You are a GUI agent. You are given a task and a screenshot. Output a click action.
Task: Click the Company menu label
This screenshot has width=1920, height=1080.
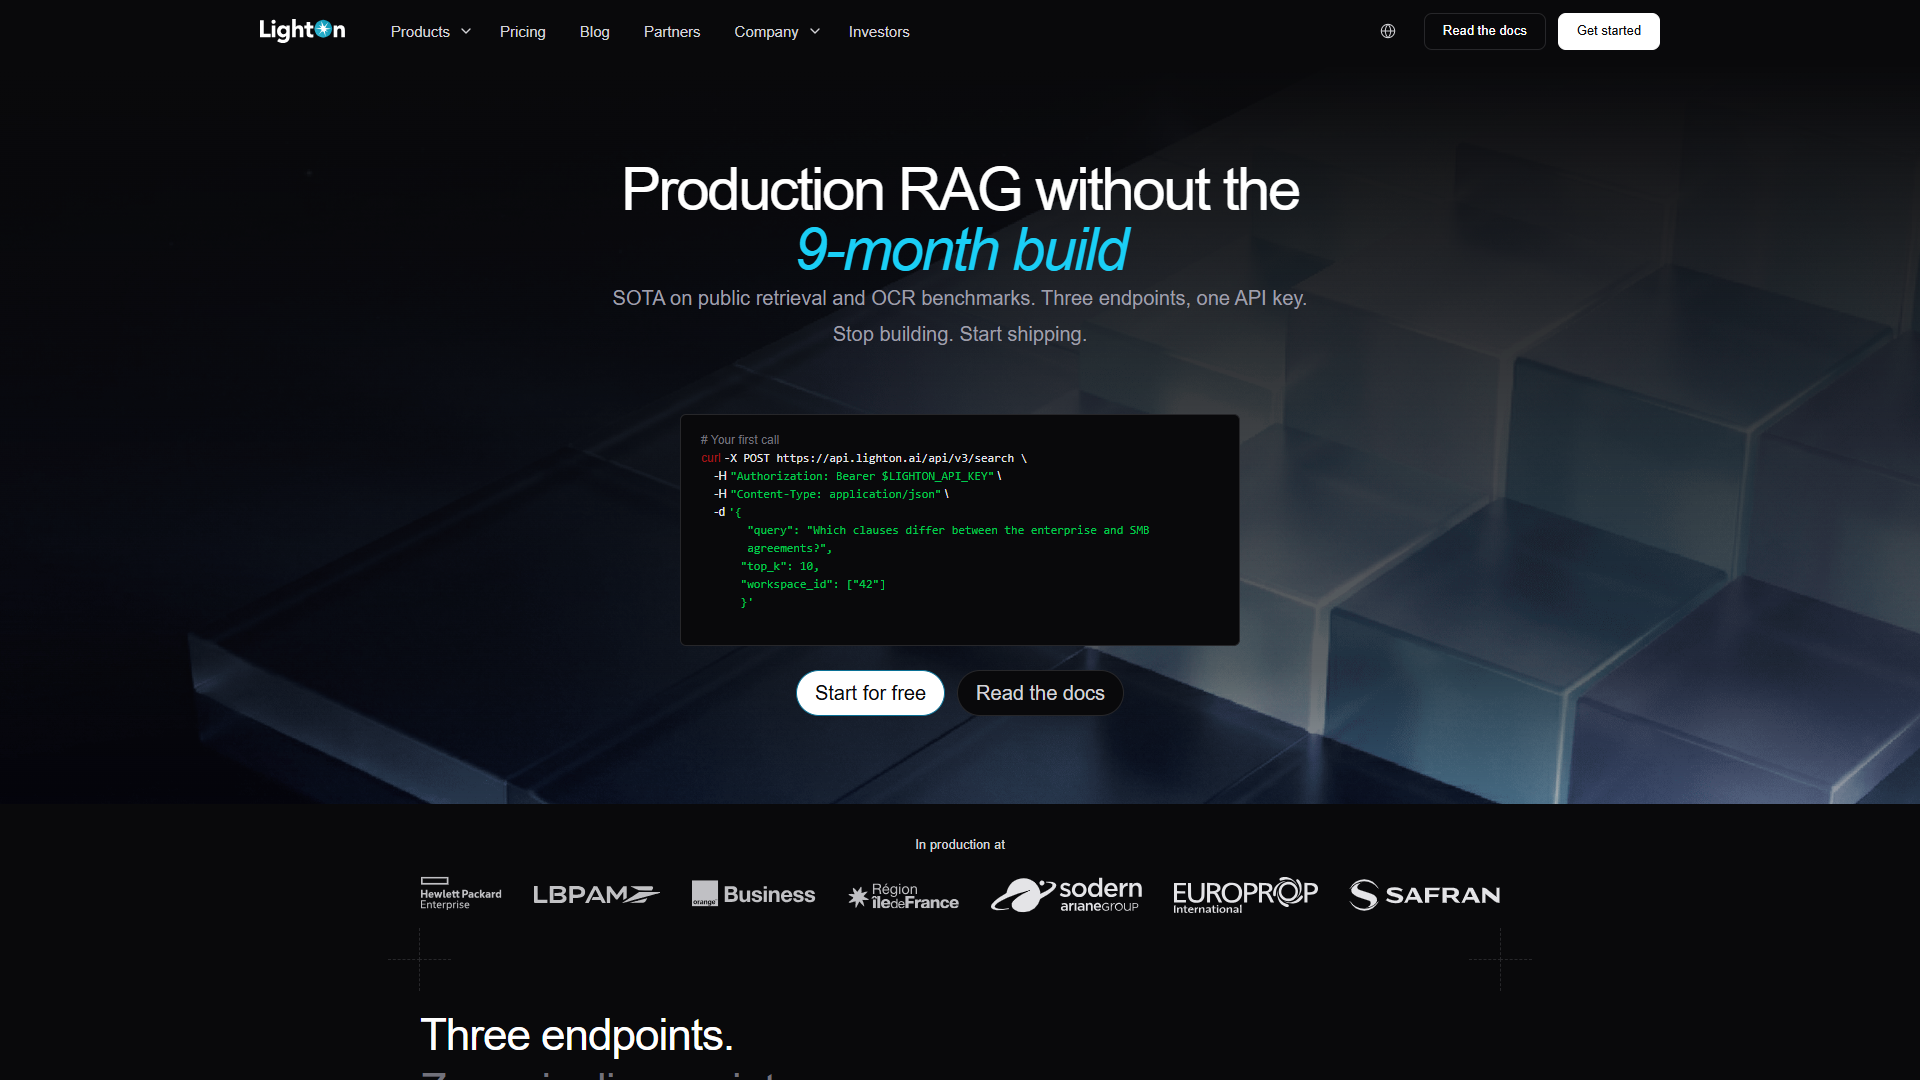click(766, 32)
